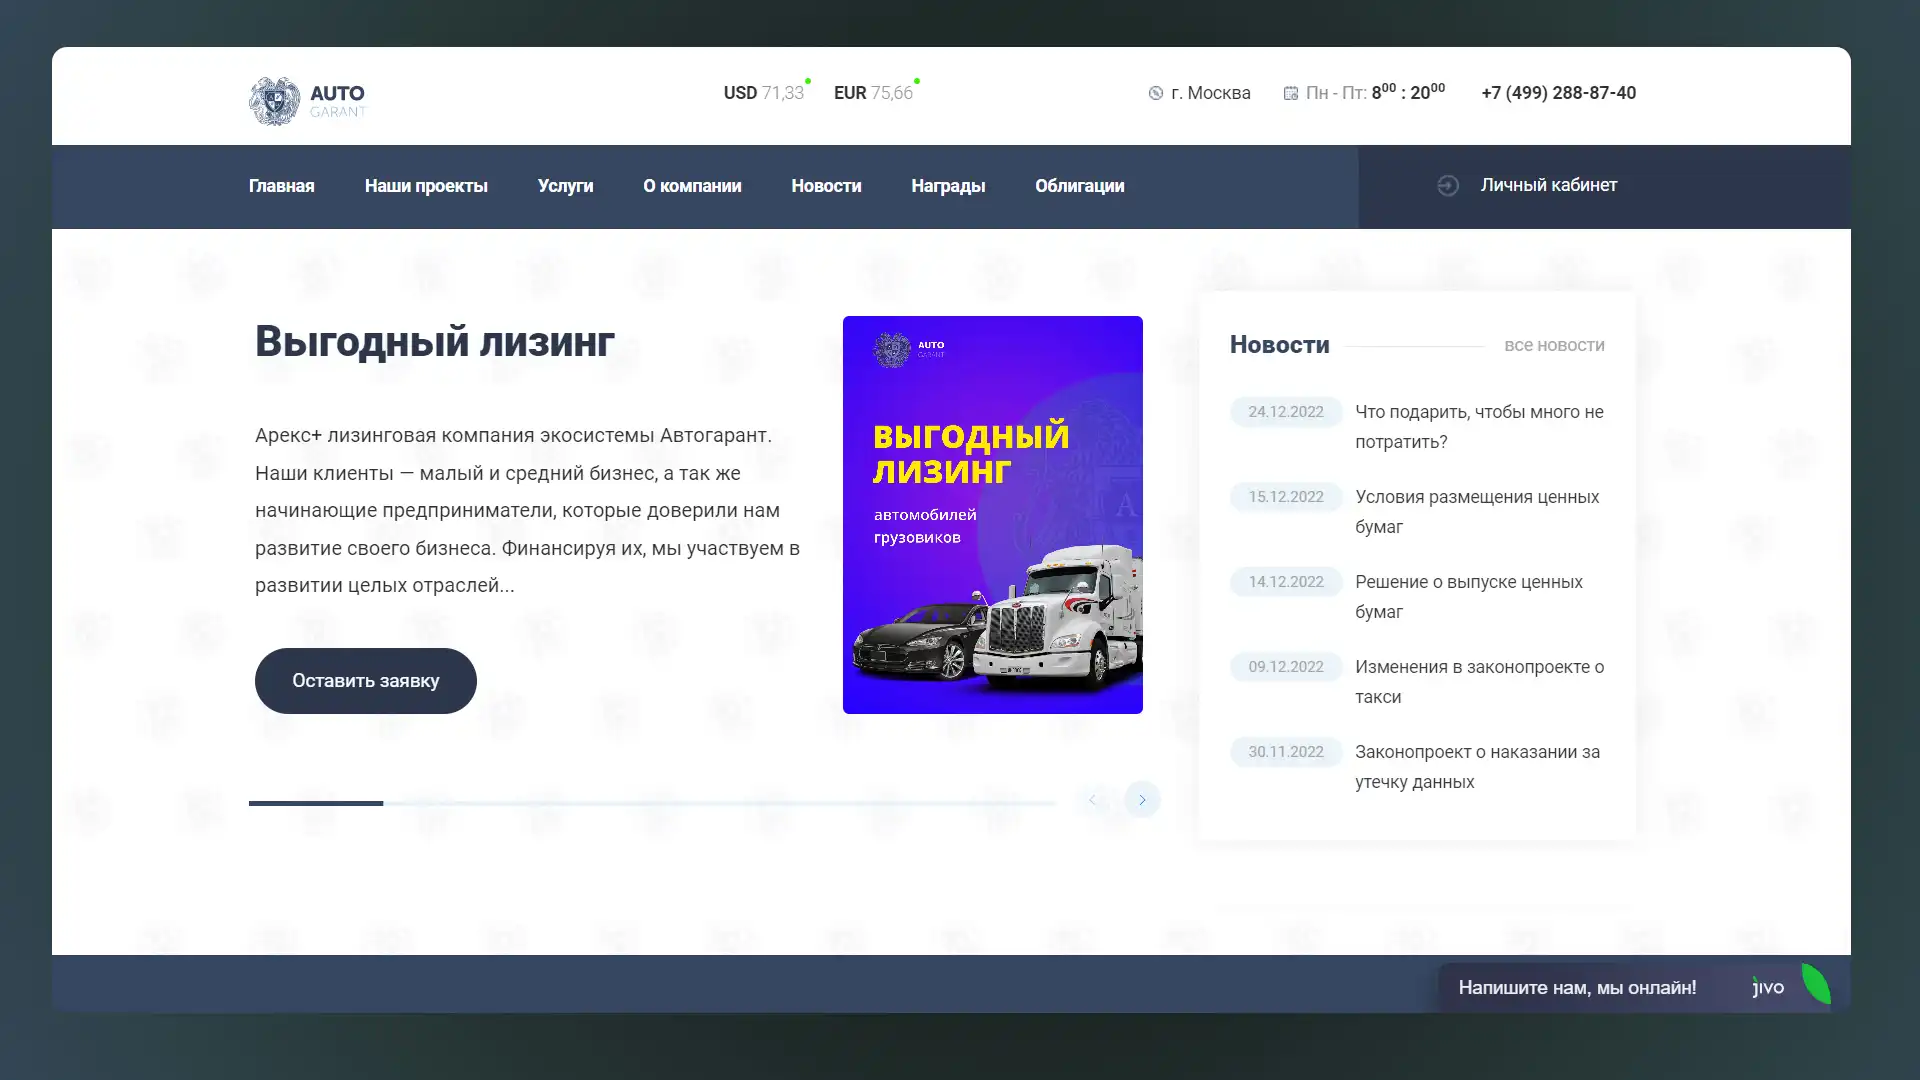Go to previous slide with left arrow
The width and height of the screenshot is (1920, 1080).
(x=1092, y=800)
